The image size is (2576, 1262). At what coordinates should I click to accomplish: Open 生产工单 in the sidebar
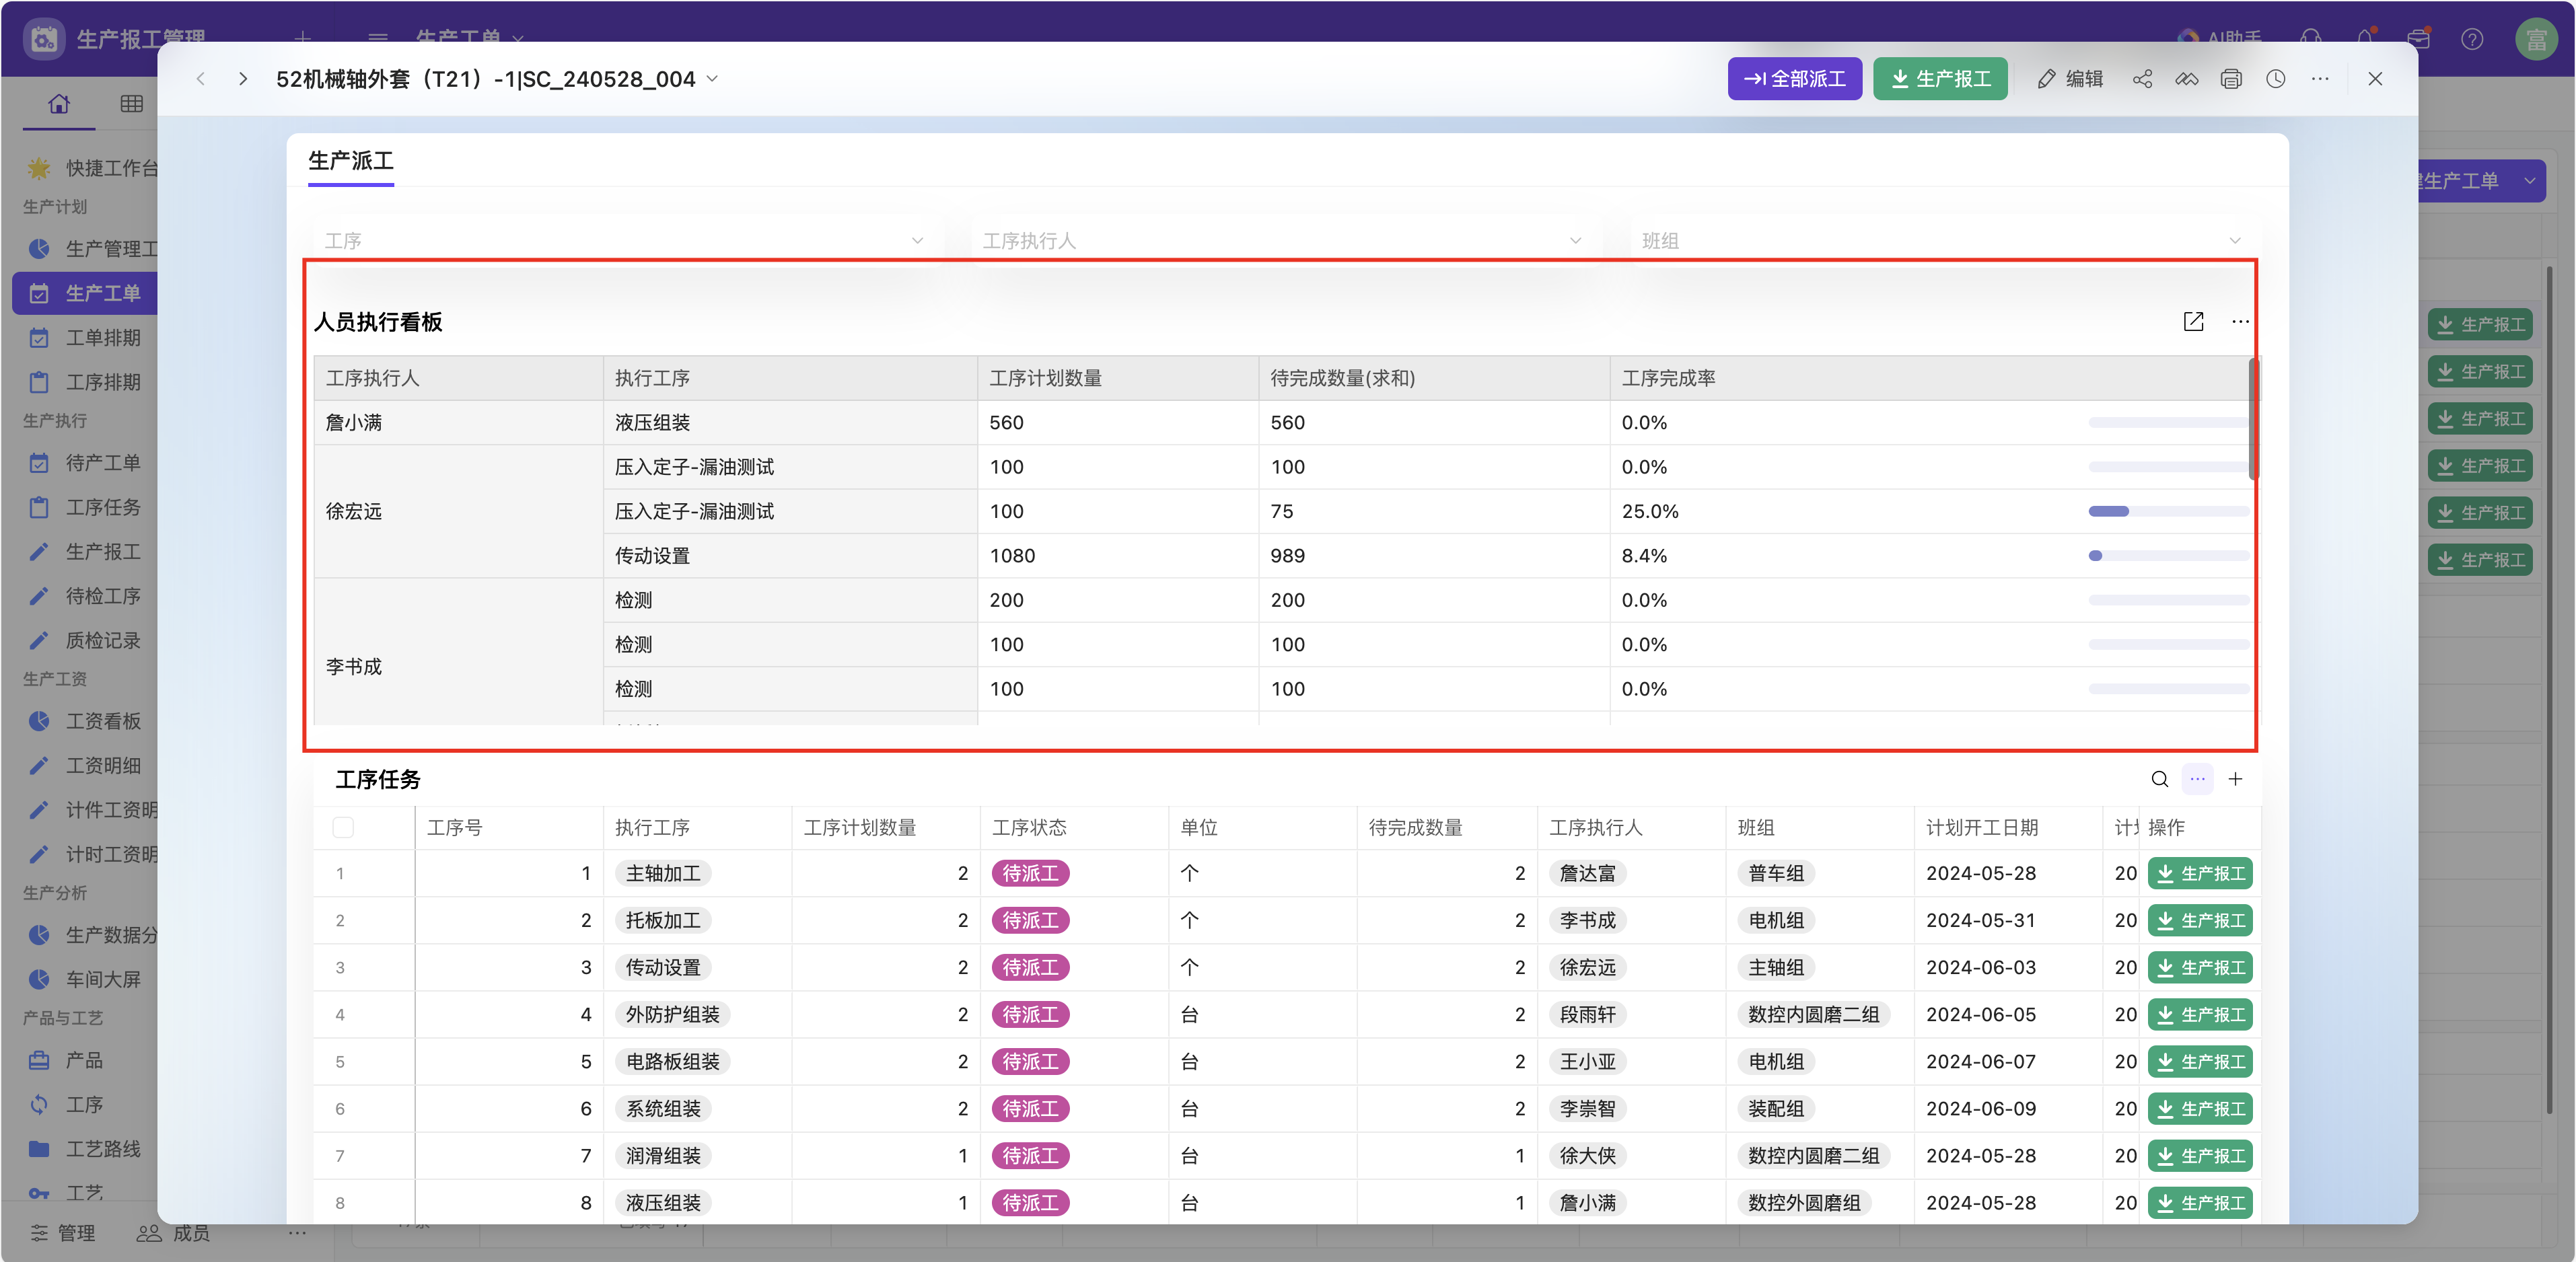point(86,293)
